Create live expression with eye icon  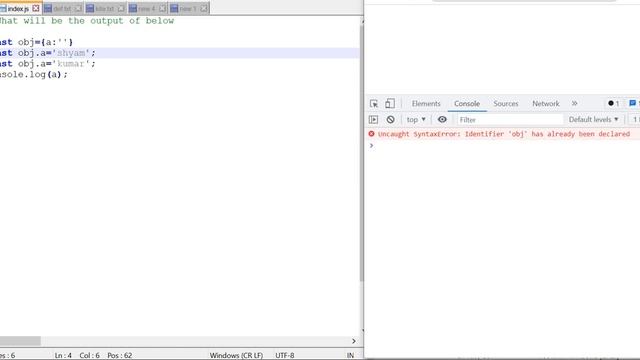tap(442, 120)
